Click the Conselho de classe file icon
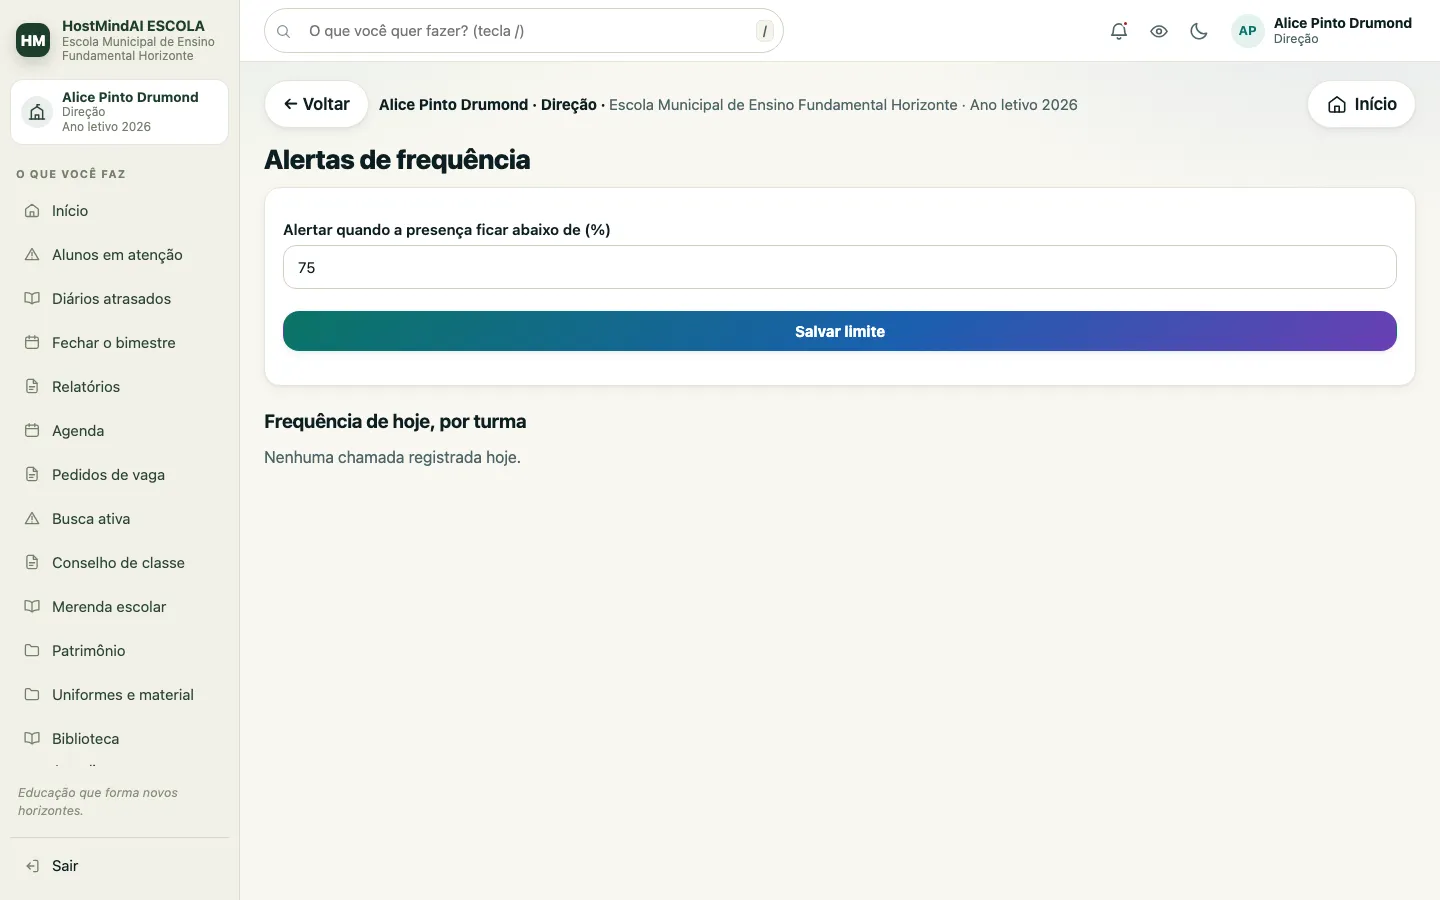 coord(32,563)
